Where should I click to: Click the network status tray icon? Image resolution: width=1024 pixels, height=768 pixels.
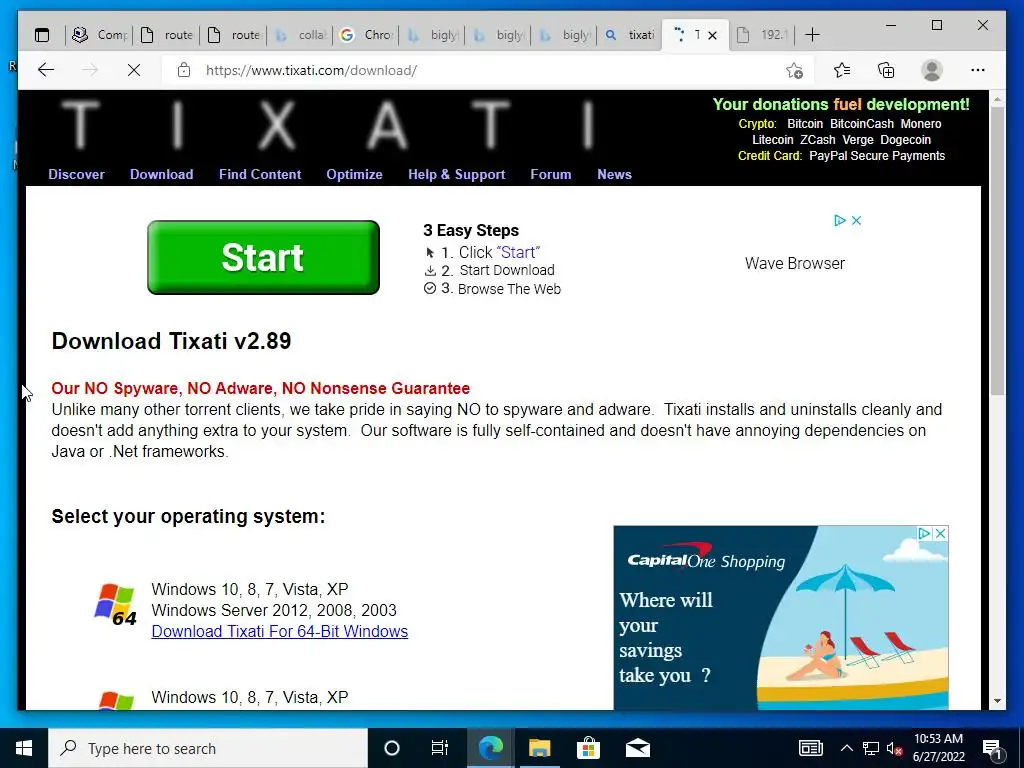pyautogui.click(x=871, y=748)
